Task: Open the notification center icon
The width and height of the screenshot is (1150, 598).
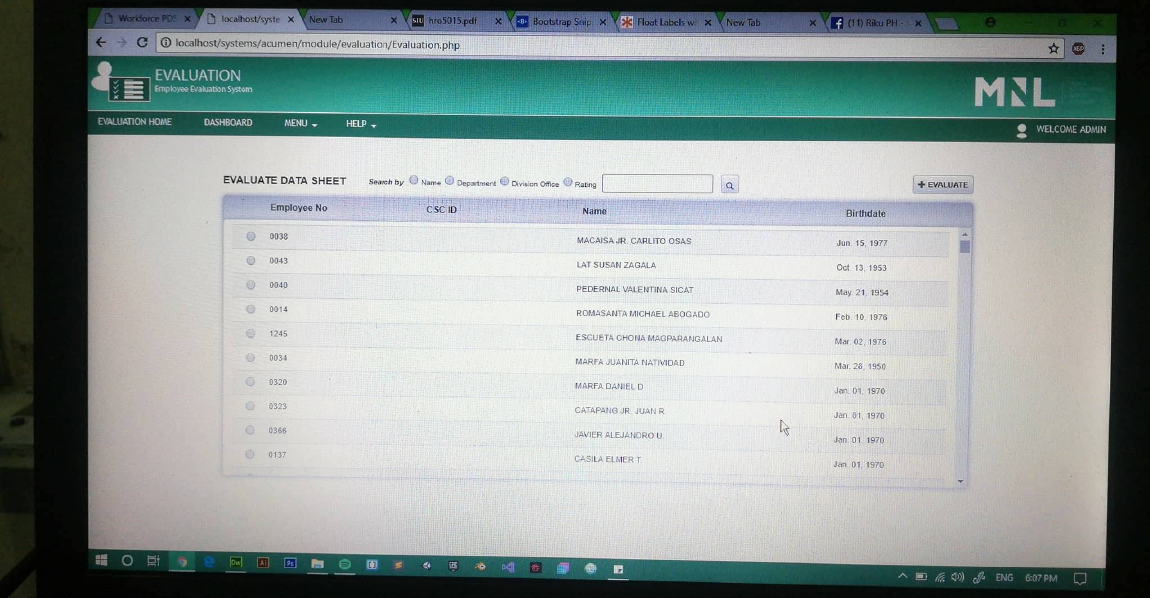Action: click(x=1080, y=579)
